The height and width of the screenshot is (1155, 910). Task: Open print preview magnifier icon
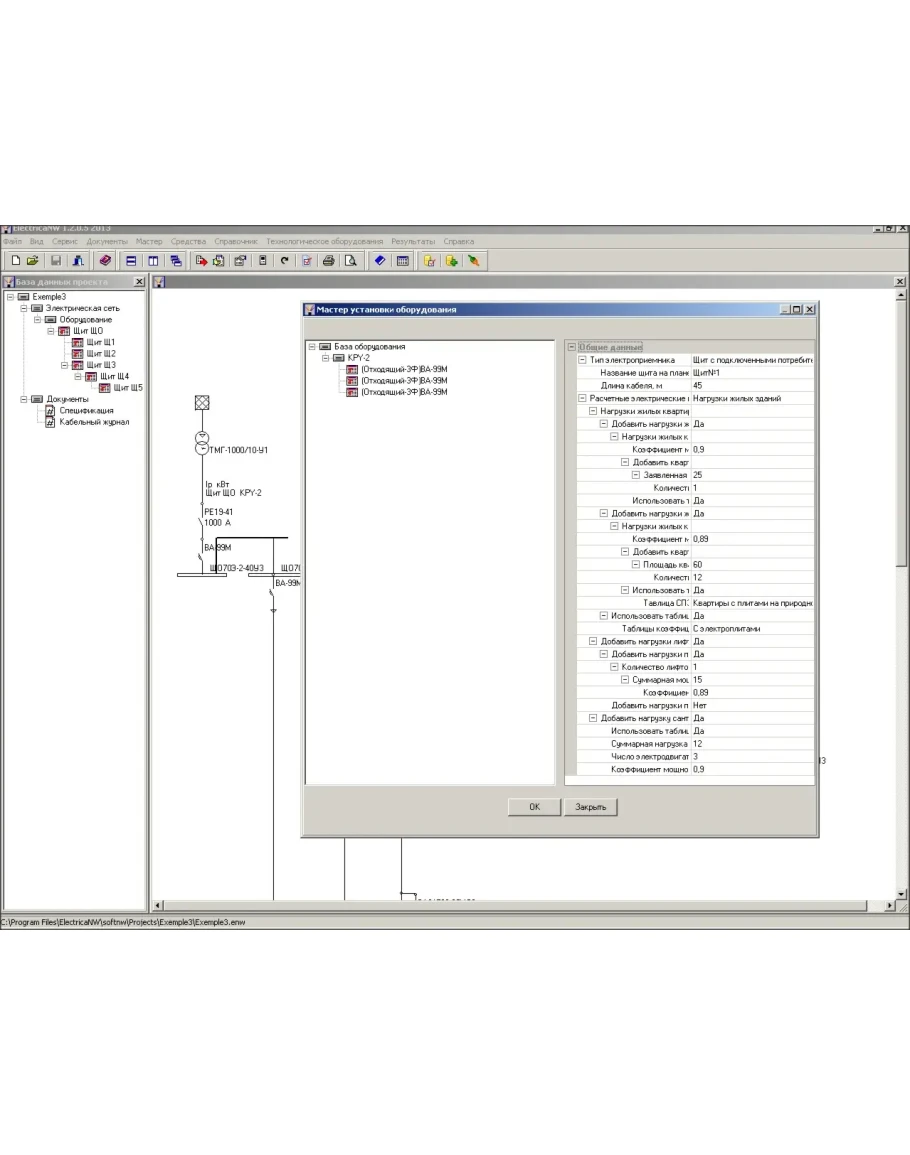pos(350,261)
